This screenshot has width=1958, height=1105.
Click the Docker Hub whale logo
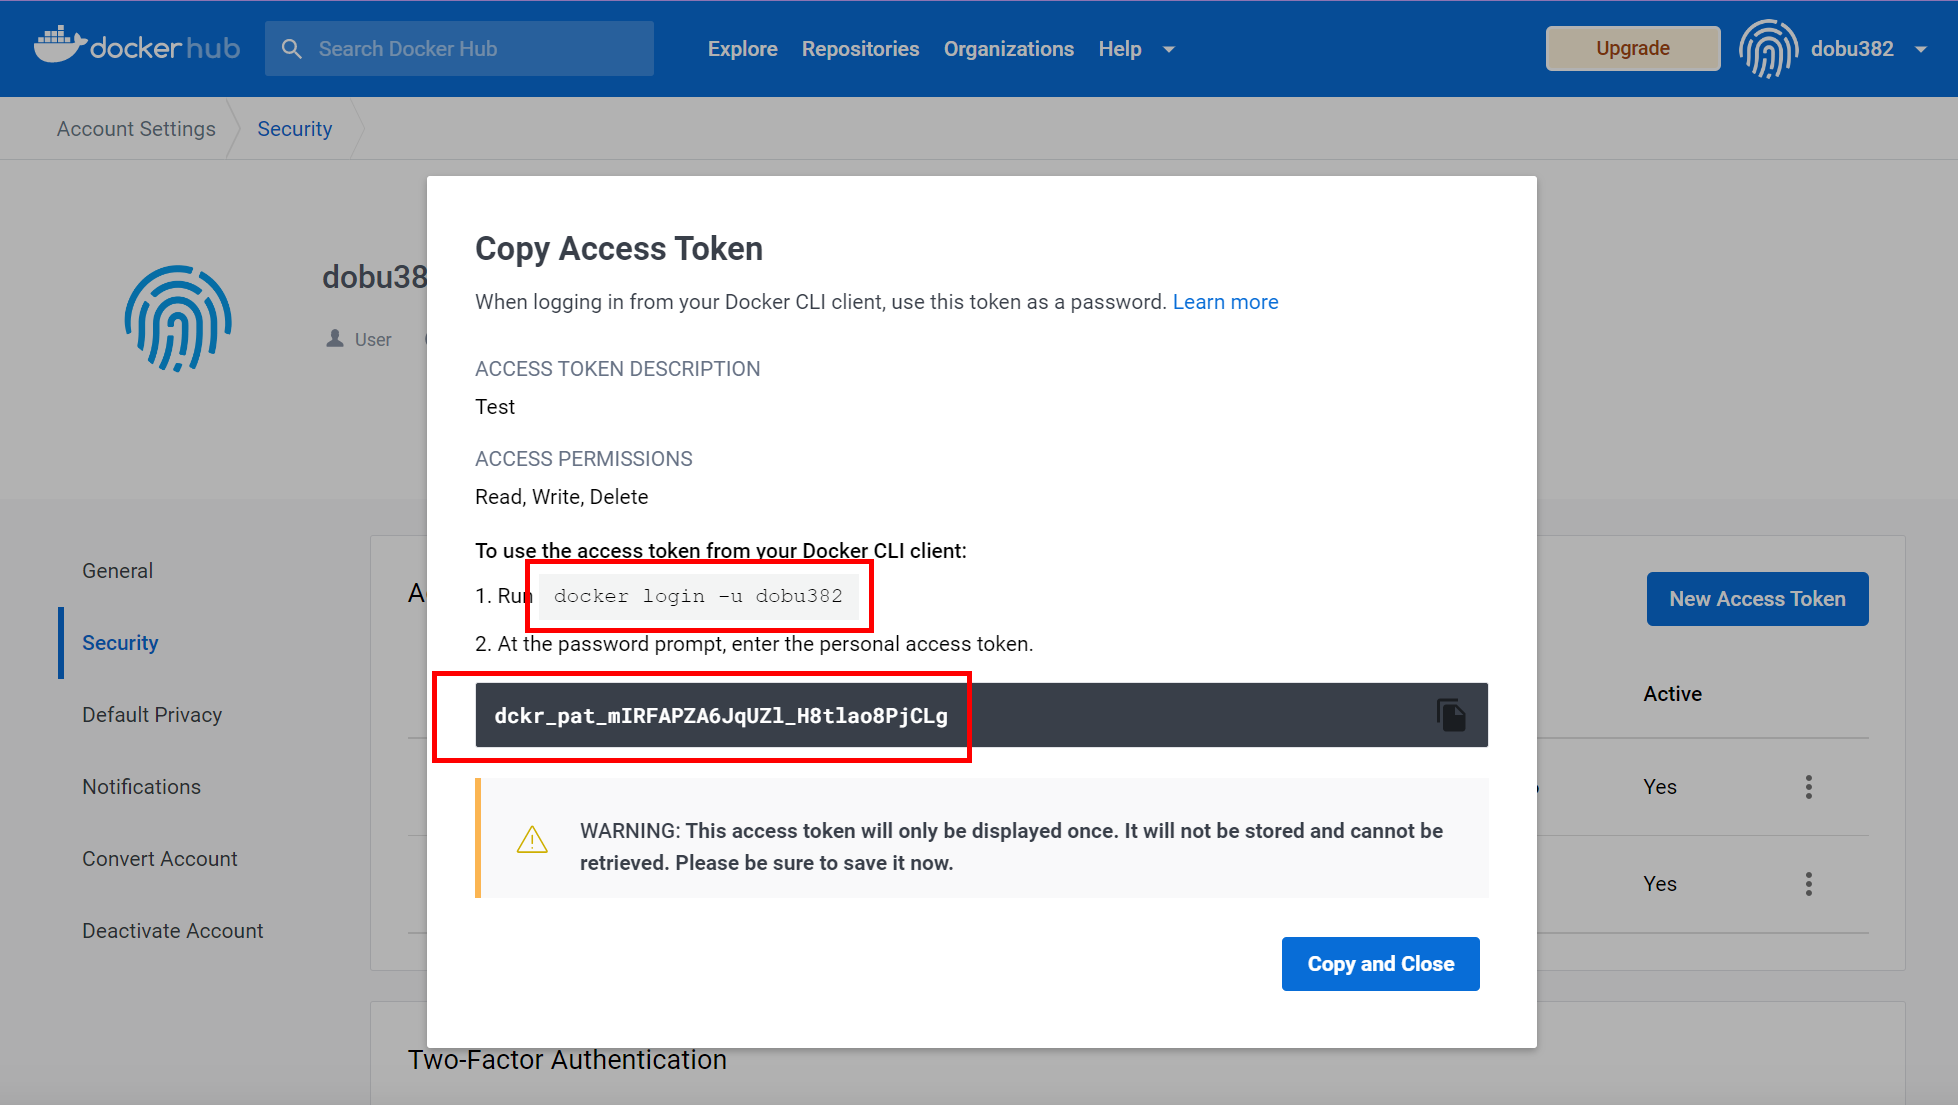pyautogui.click(x=137, y=46)
